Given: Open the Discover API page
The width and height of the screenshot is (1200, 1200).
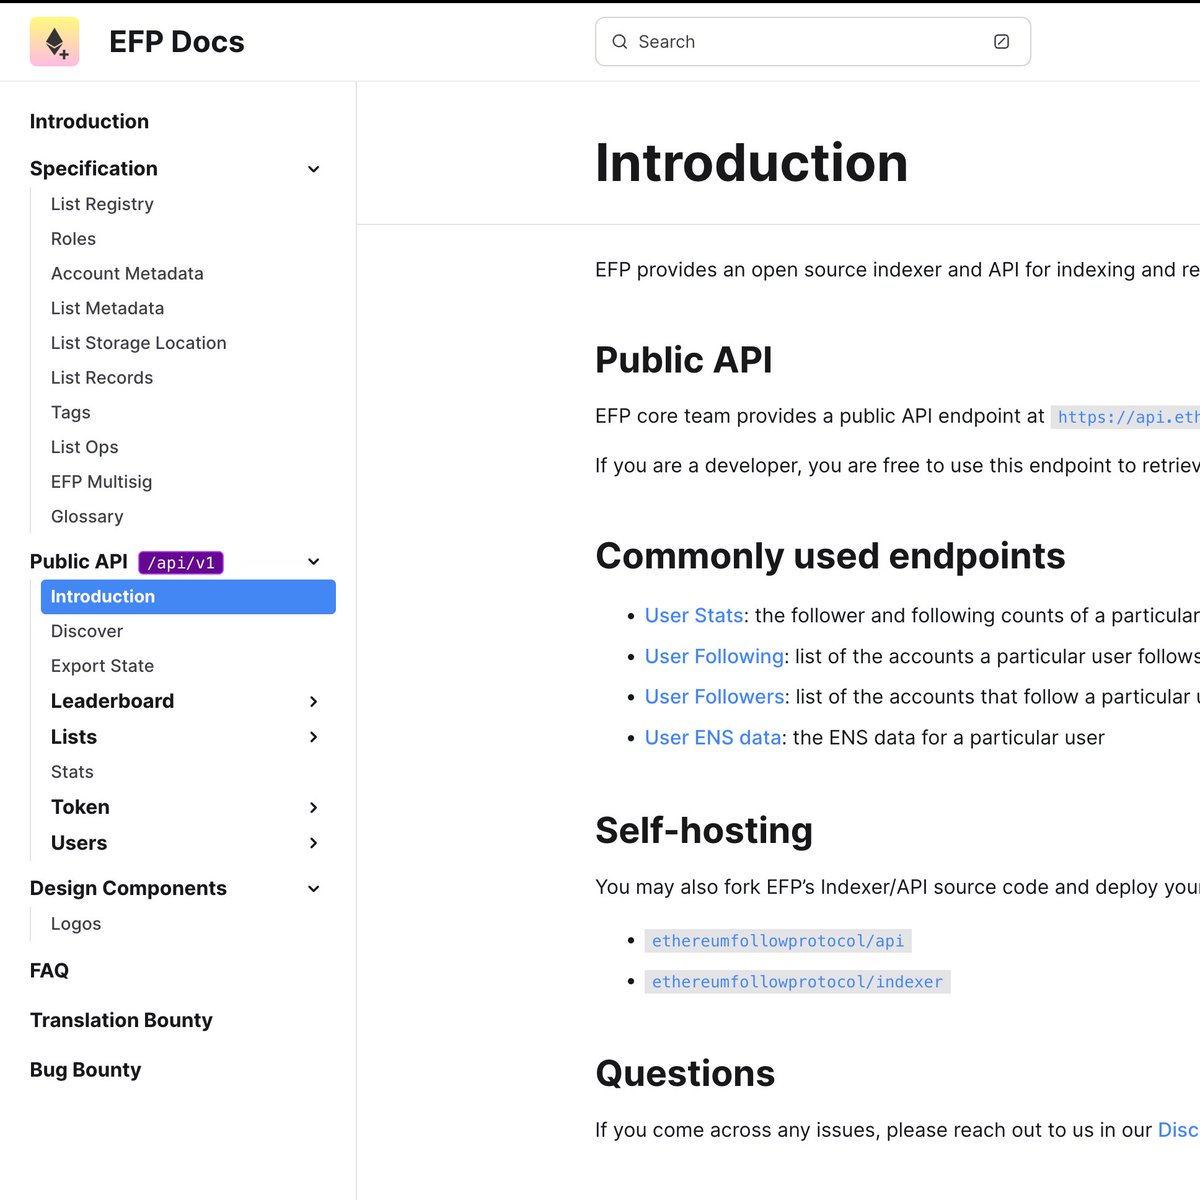Looking at the screenshot, I should tap(87, 632).
